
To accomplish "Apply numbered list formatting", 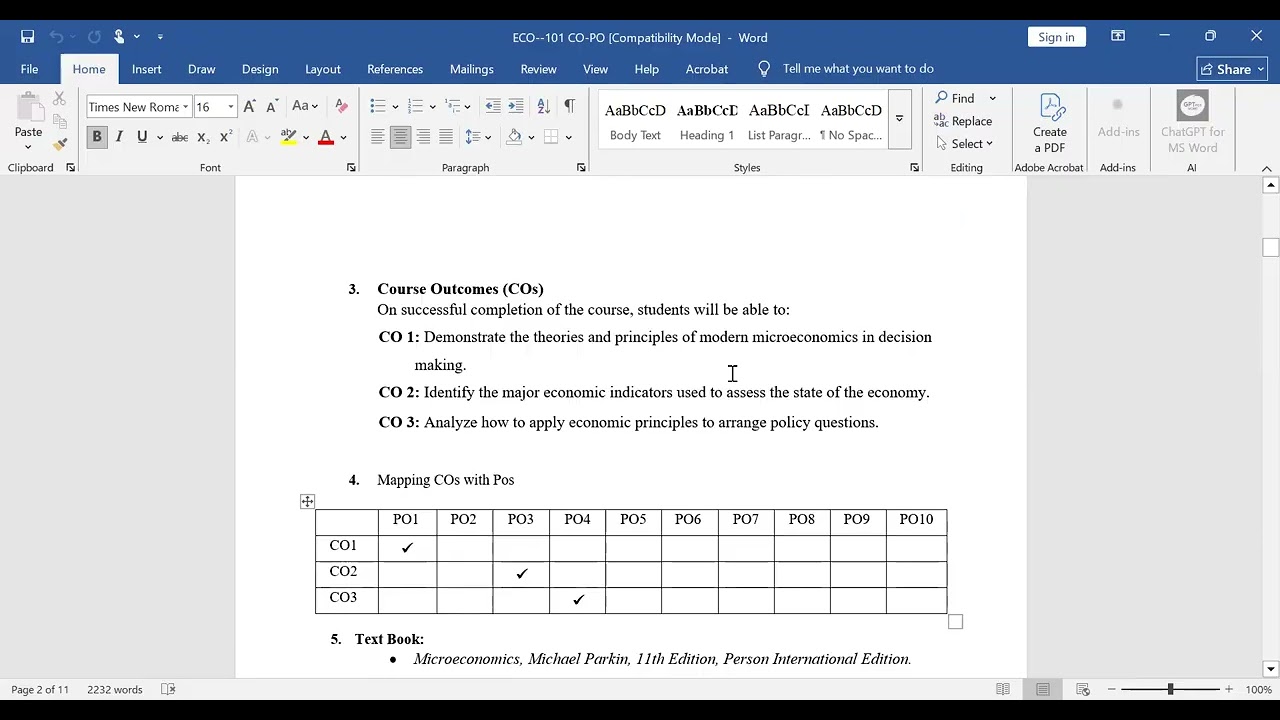I will (x=415, y=107).
